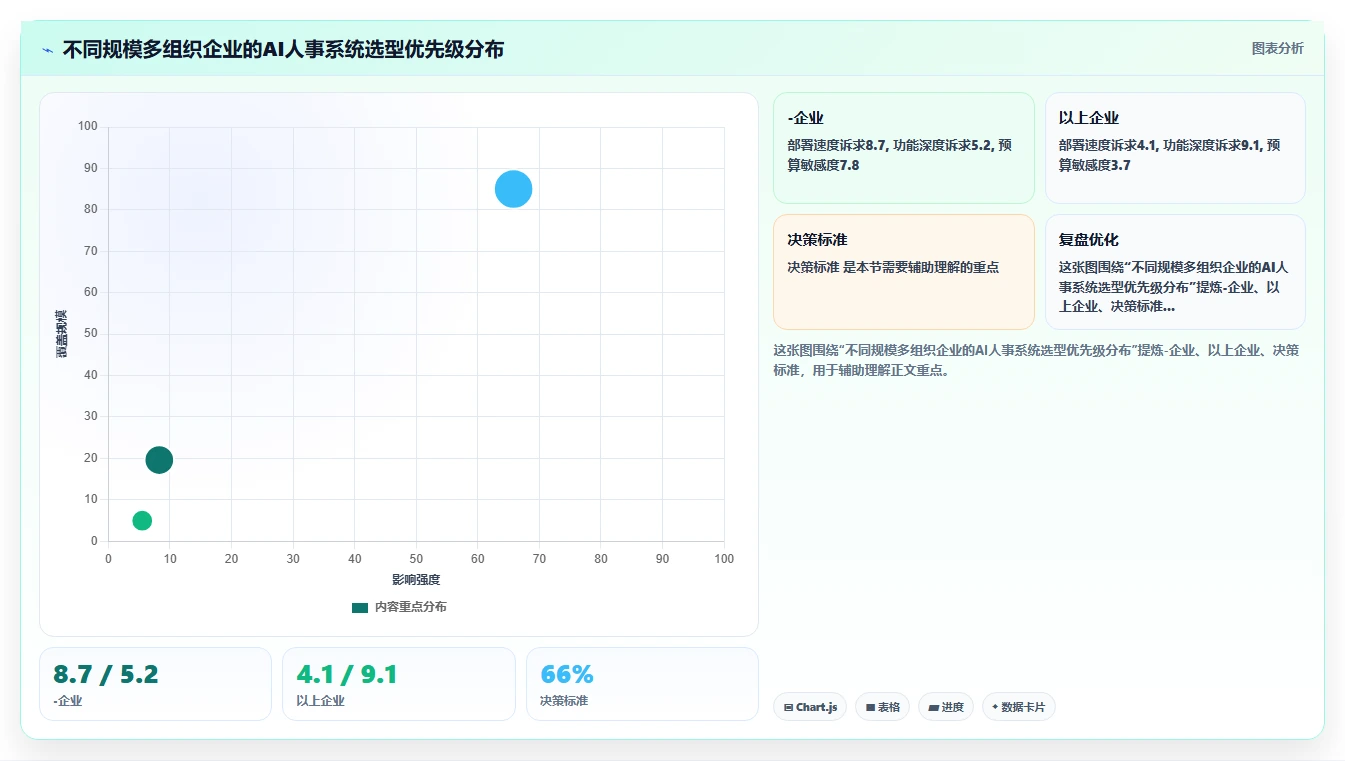Open the 复盘优化 card
This screenshot has height=761, width=1345.
pyautogui.click(x=1175, y=272)
